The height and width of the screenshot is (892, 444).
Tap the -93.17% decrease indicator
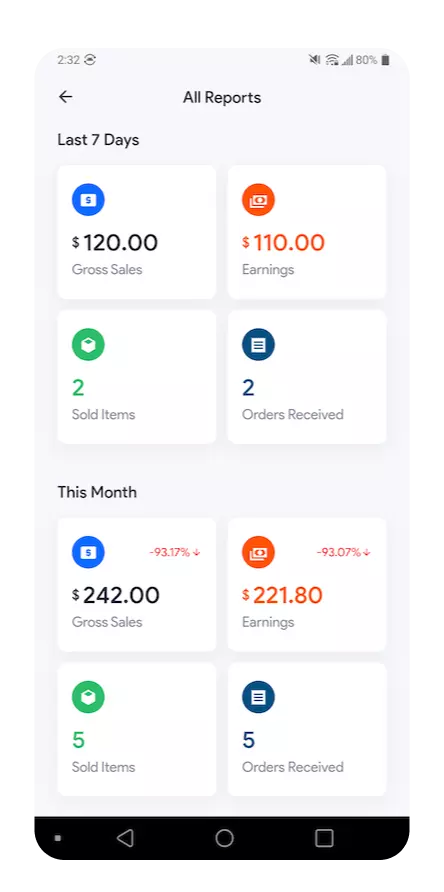coord(175,552)
